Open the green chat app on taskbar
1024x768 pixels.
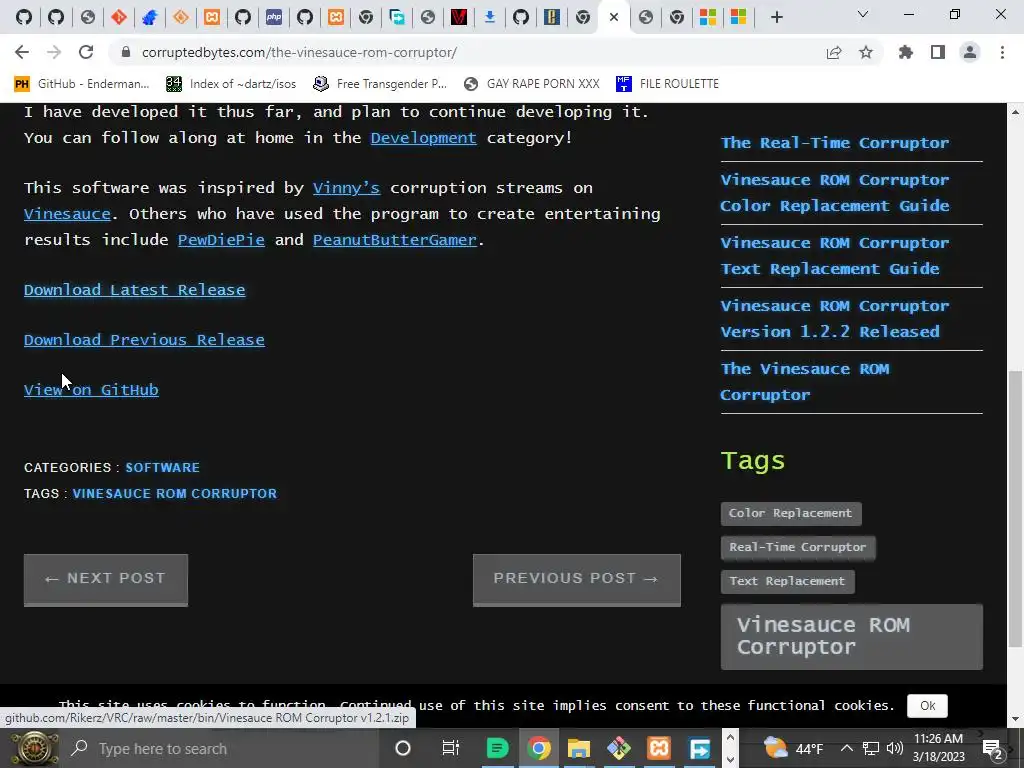pos(498,748)
